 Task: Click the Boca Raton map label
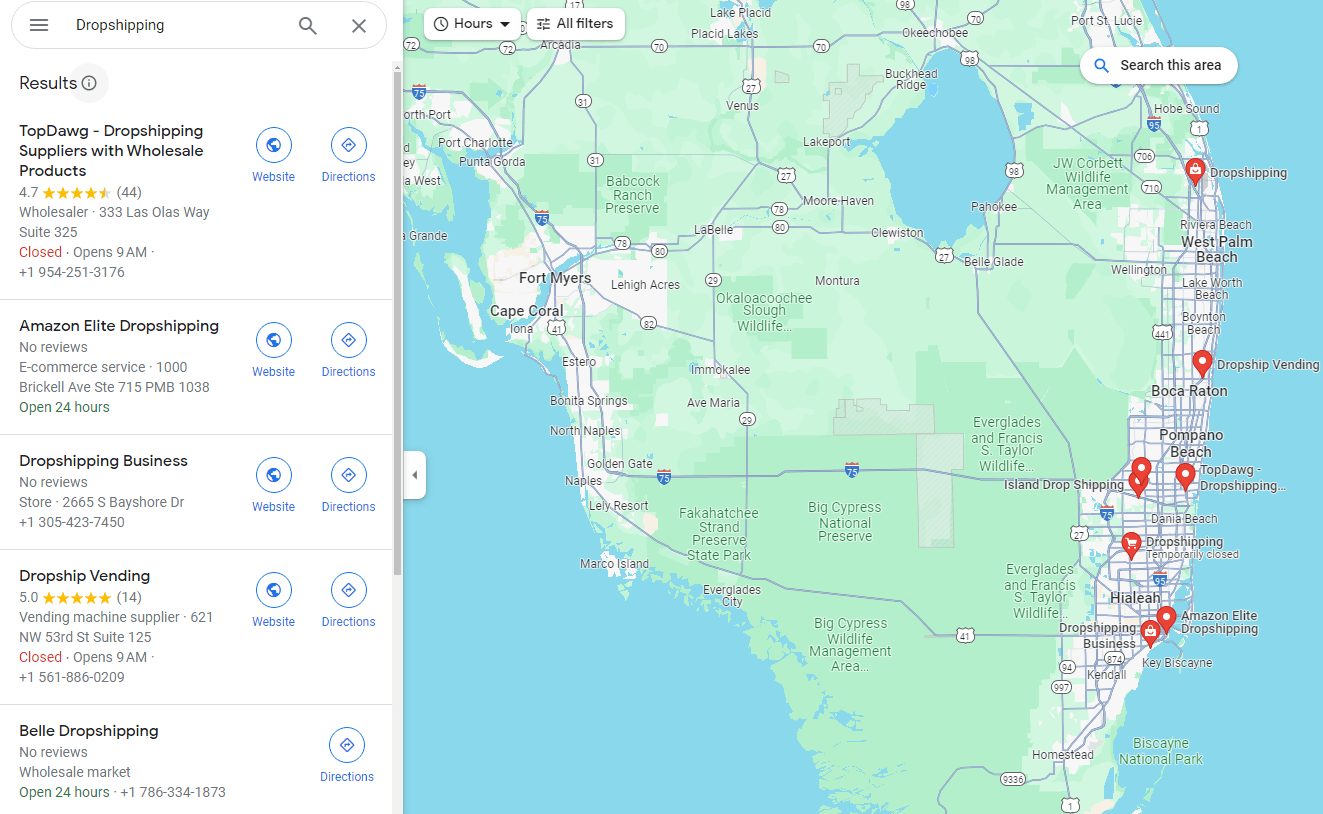click(1189, 391)
